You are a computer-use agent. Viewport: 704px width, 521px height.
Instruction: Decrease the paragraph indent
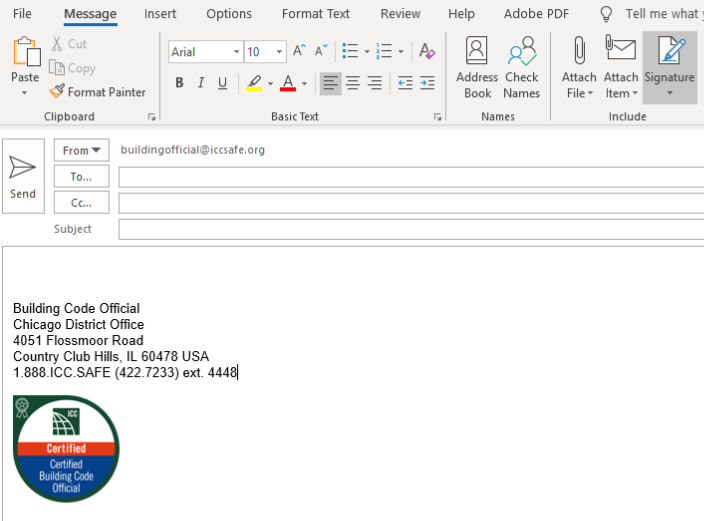click(x=405, y=83)
